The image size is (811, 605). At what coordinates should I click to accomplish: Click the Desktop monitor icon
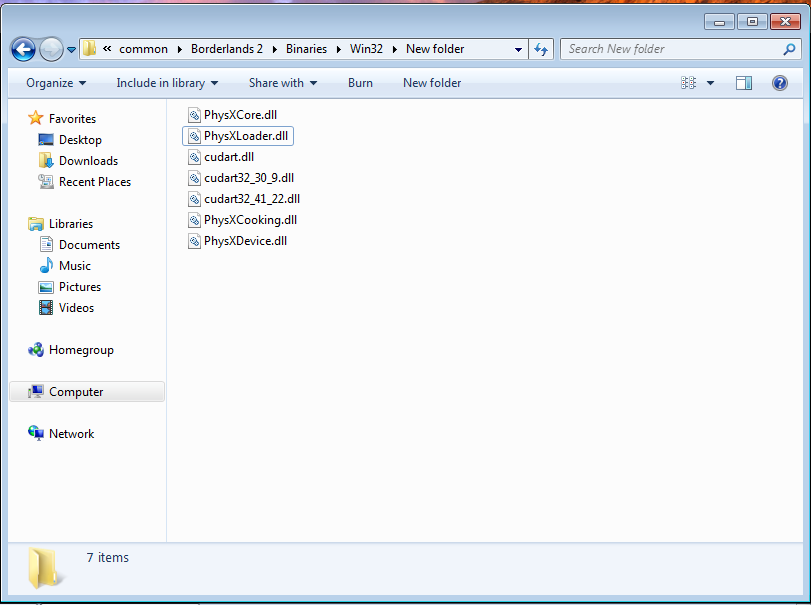(46, 140)
